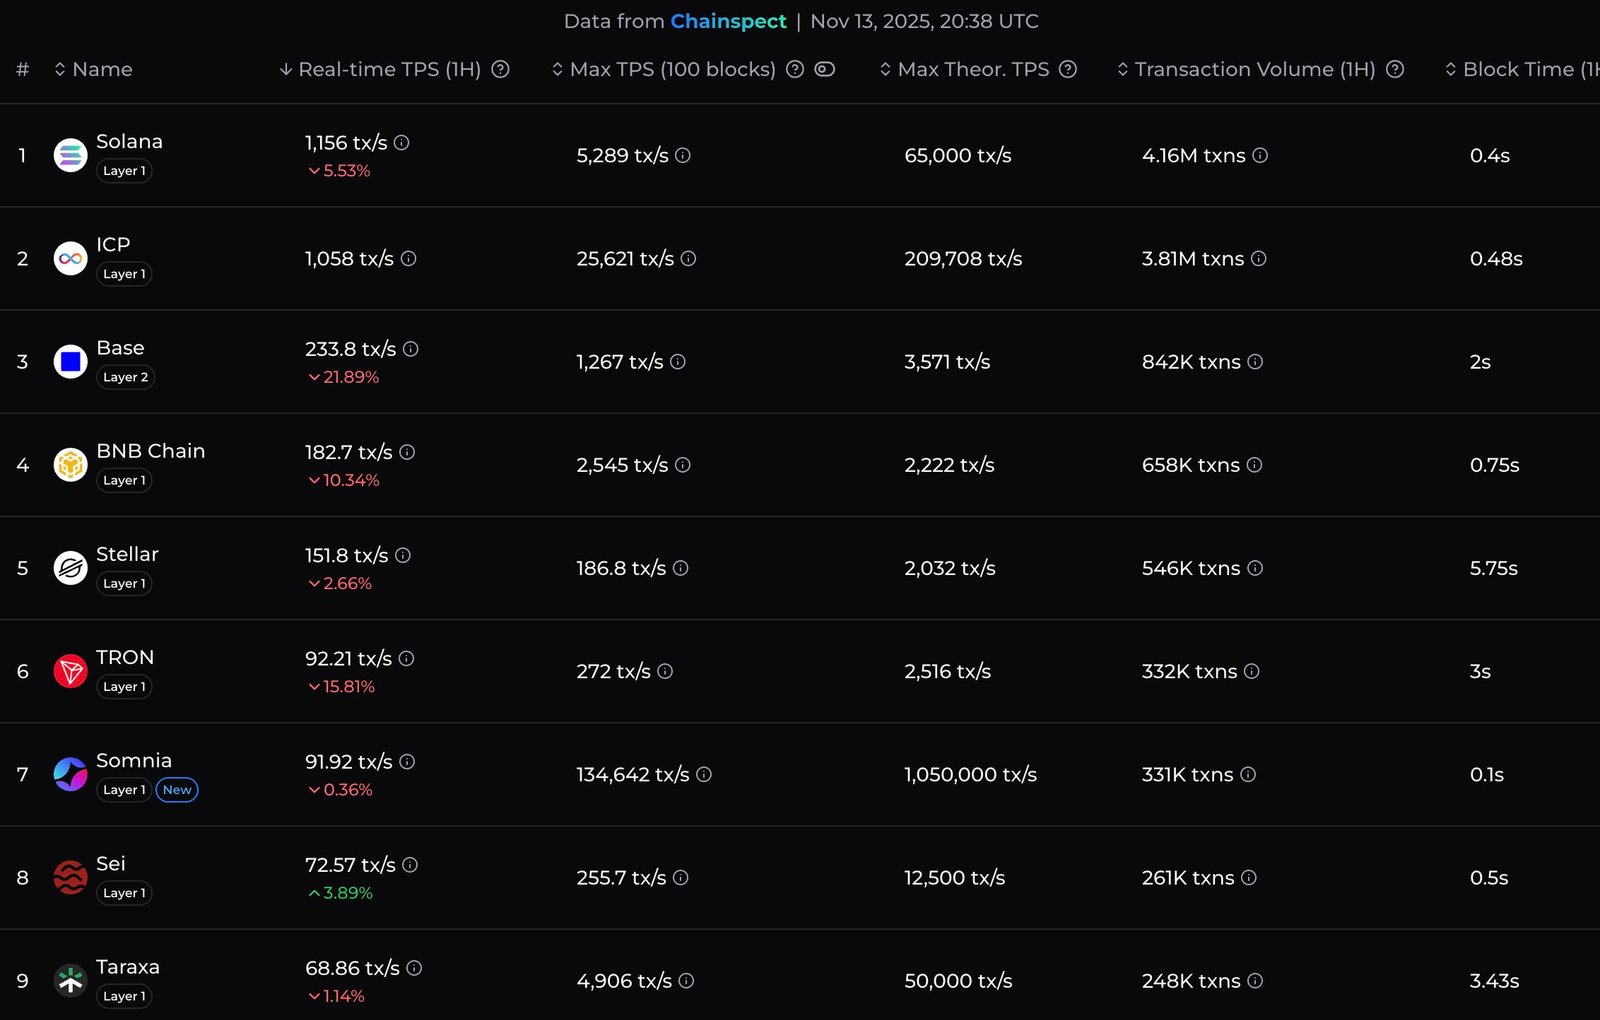1600x1020 pixels.
Task: Click the Taraxa logo icon
Action: point(70,981)
